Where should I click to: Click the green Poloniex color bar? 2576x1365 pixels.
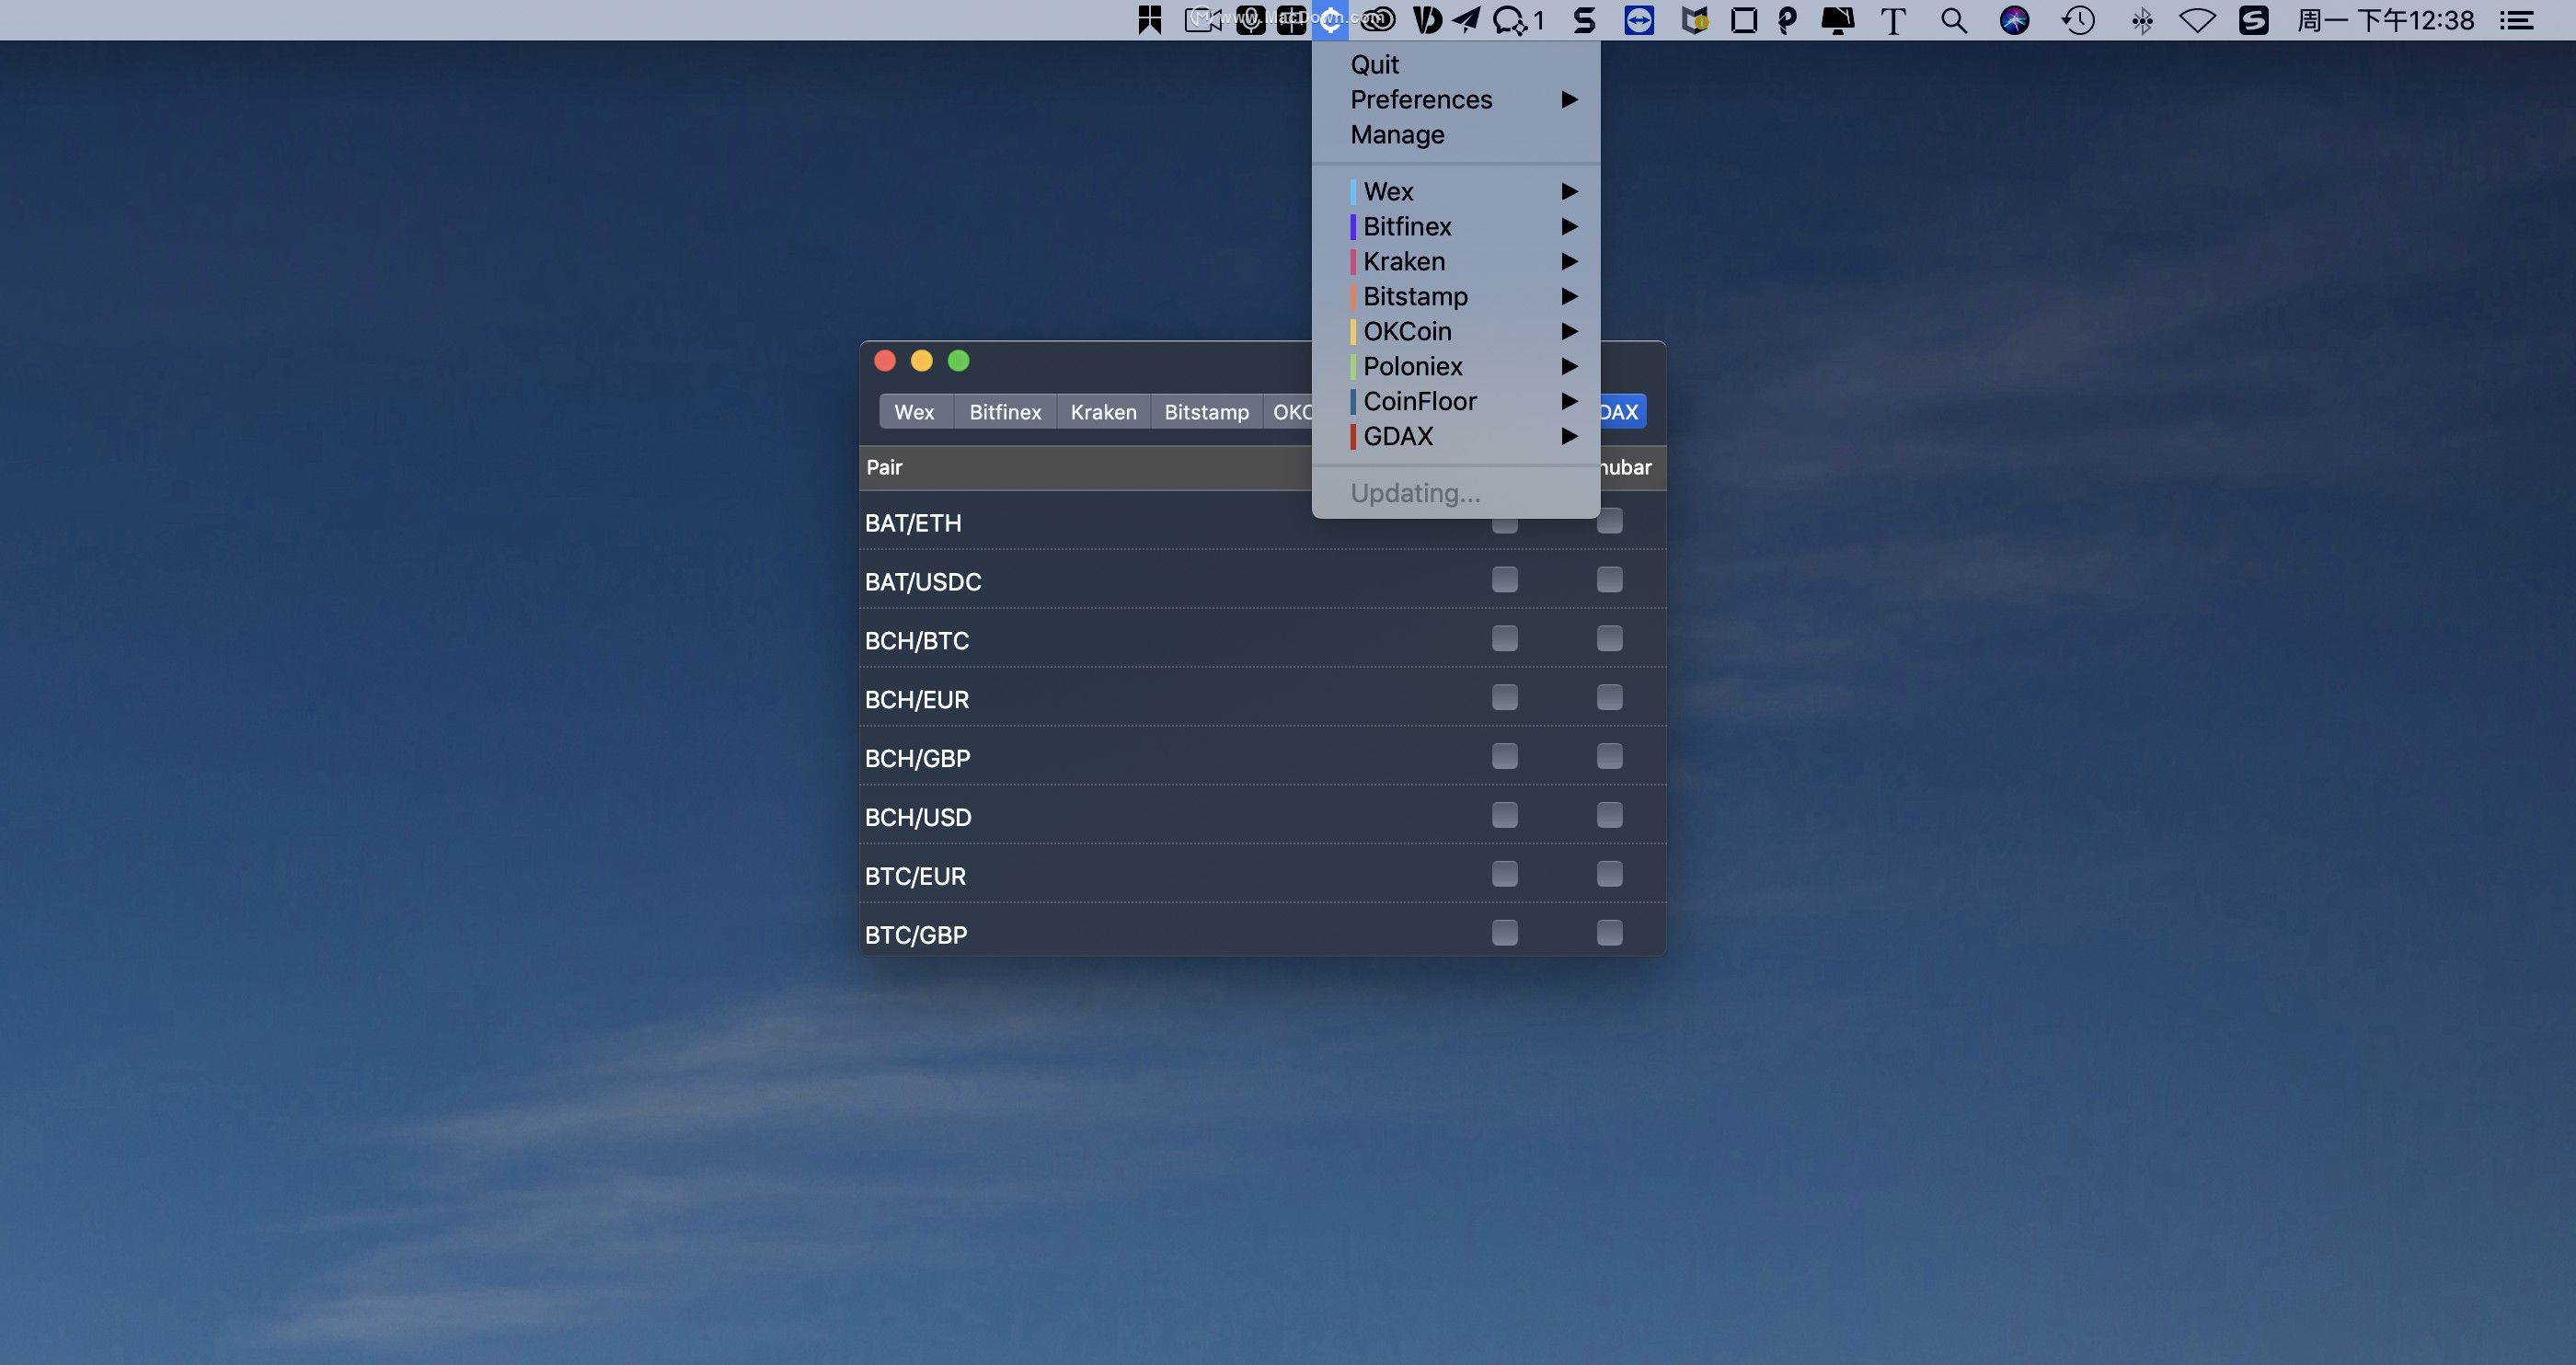coord(1353,367)
